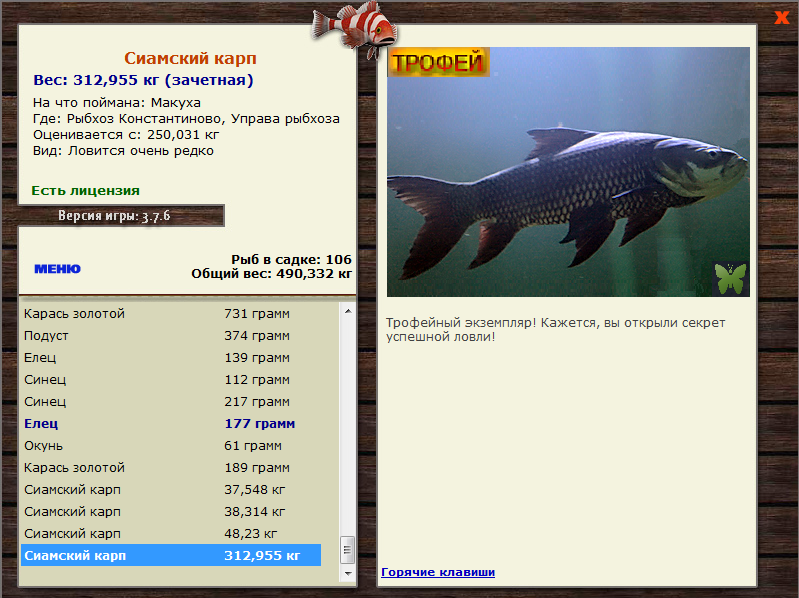Click the Общий вес: 490,332 кг total

point(272,274)
